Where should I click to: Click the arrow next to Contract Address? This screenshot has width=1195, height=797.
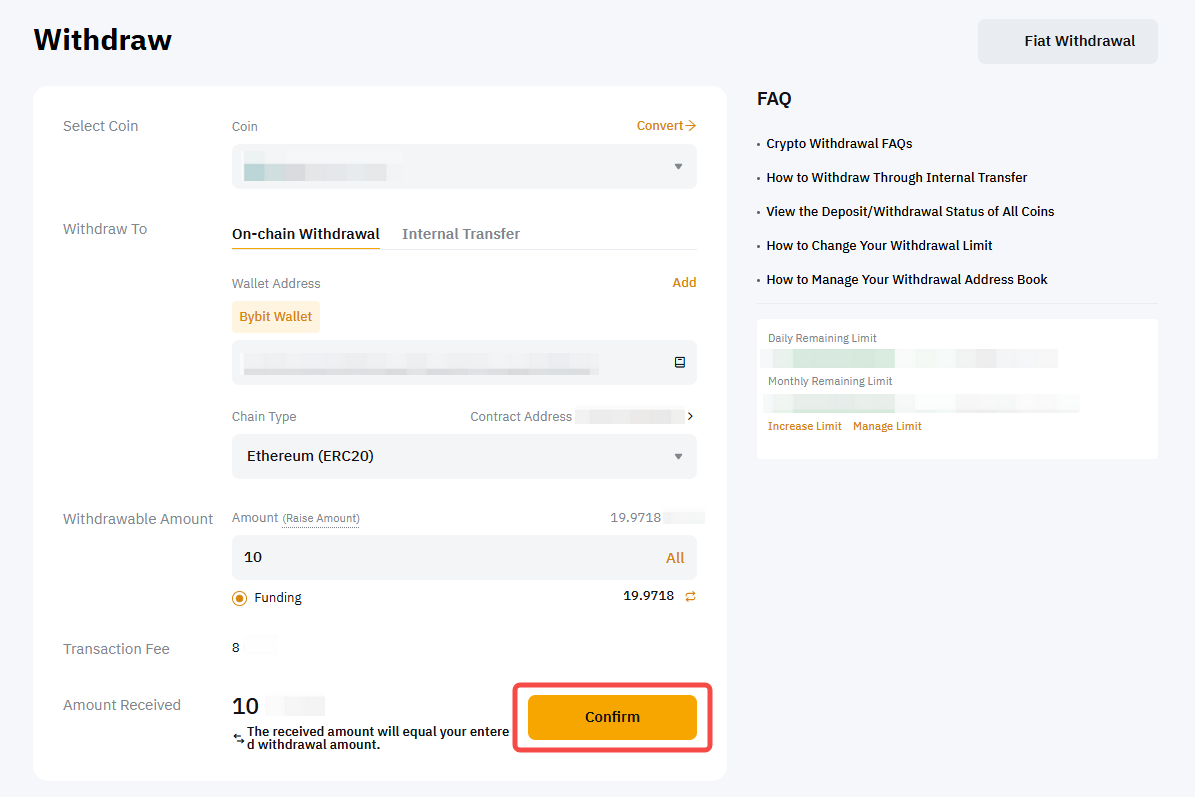(690, 416)
